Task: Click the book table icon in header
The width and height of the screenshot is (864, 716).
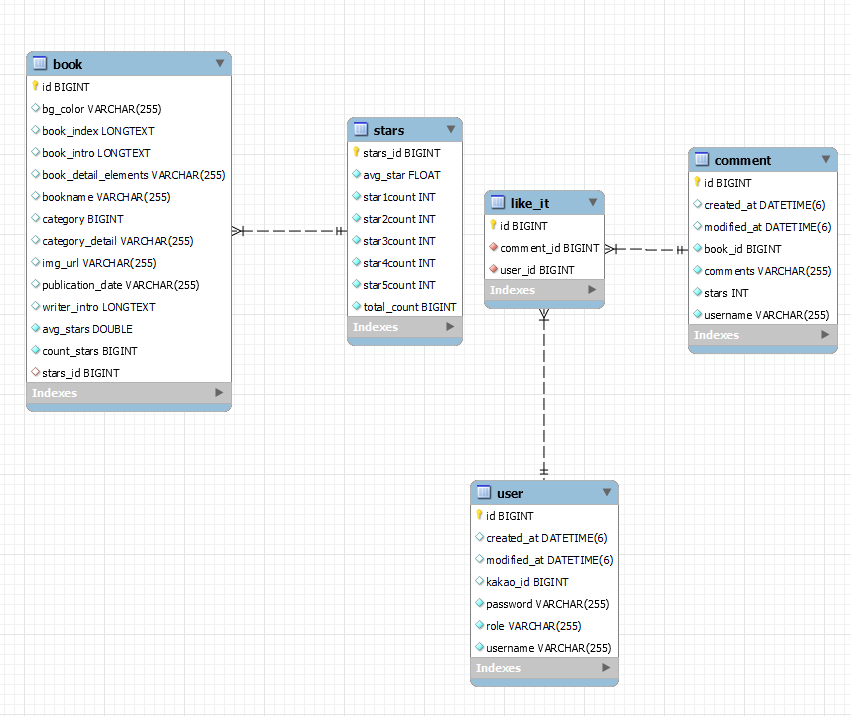Action: (x=40, y=63)
